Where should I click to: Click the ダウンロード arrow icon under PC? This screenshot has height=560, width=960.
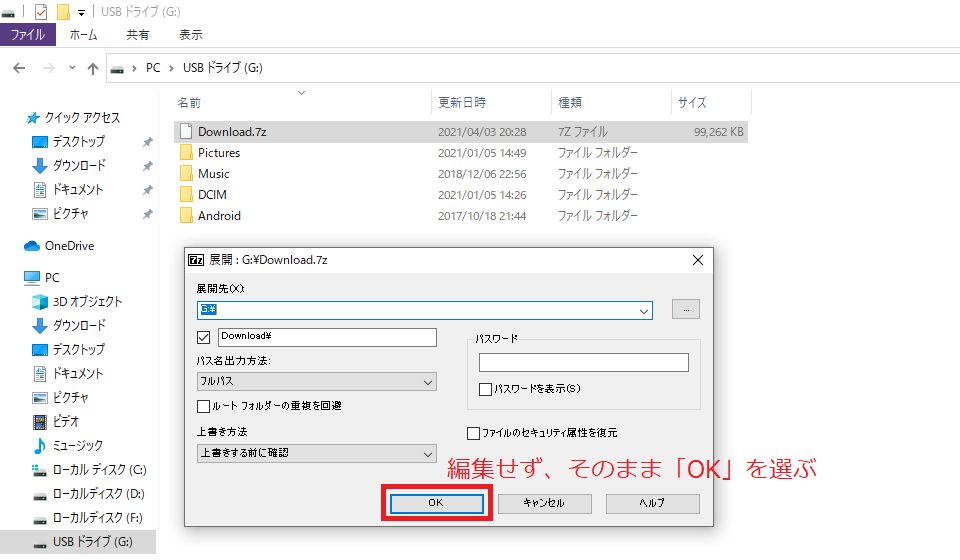40,326
